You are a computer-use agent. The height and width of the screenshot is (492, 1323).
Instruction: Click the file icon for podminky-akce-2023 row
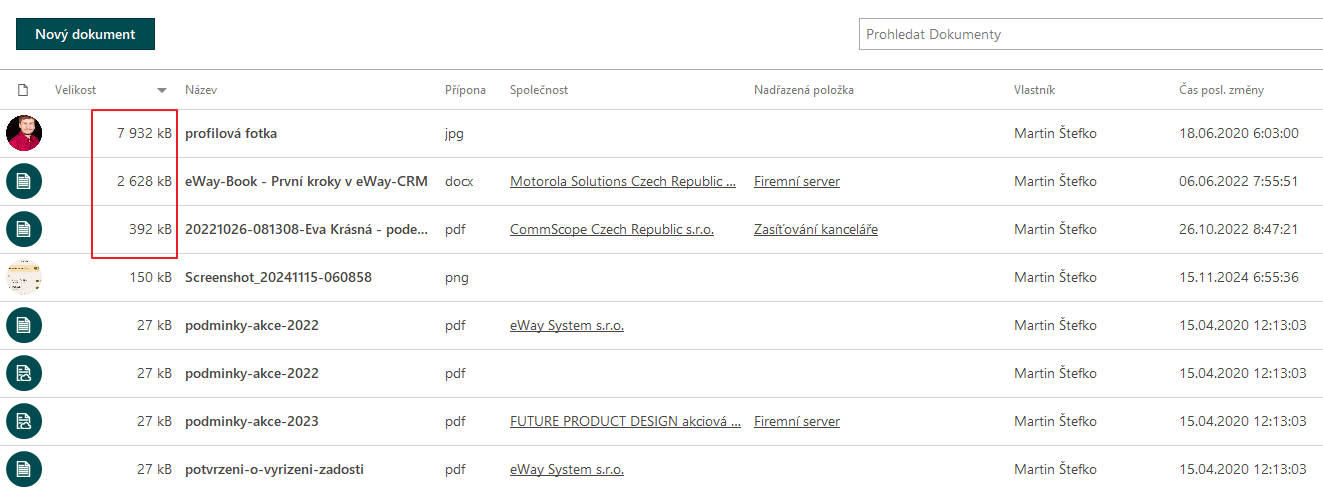[24, 421]
